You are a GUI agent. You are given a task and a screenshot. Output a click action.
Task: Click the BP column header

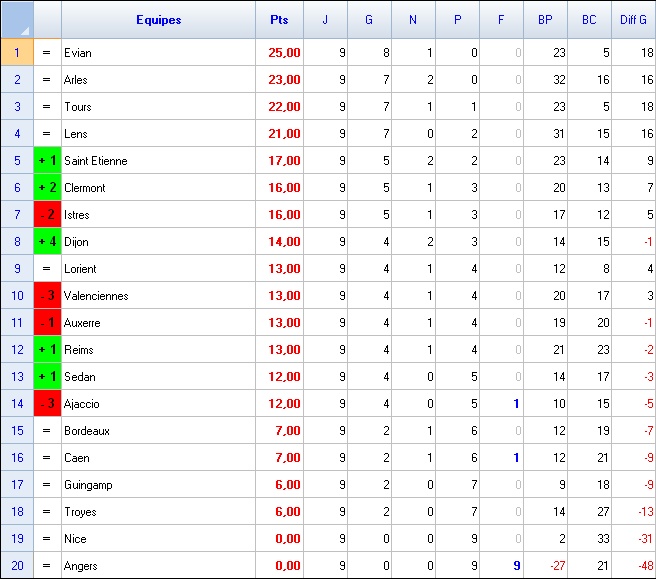546,20
